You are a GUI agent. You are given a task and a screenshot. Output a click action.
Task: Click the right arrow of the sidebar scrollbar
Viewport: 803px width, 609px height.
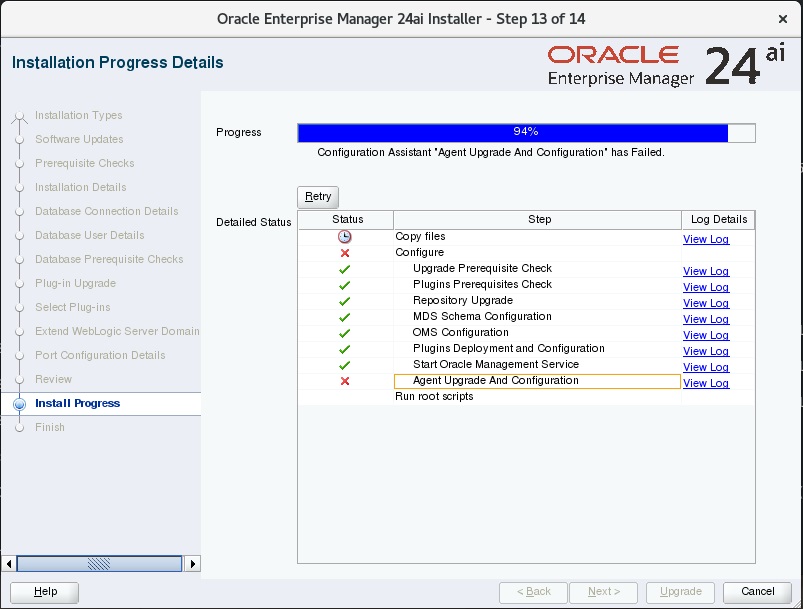click(x=193, y=563)
